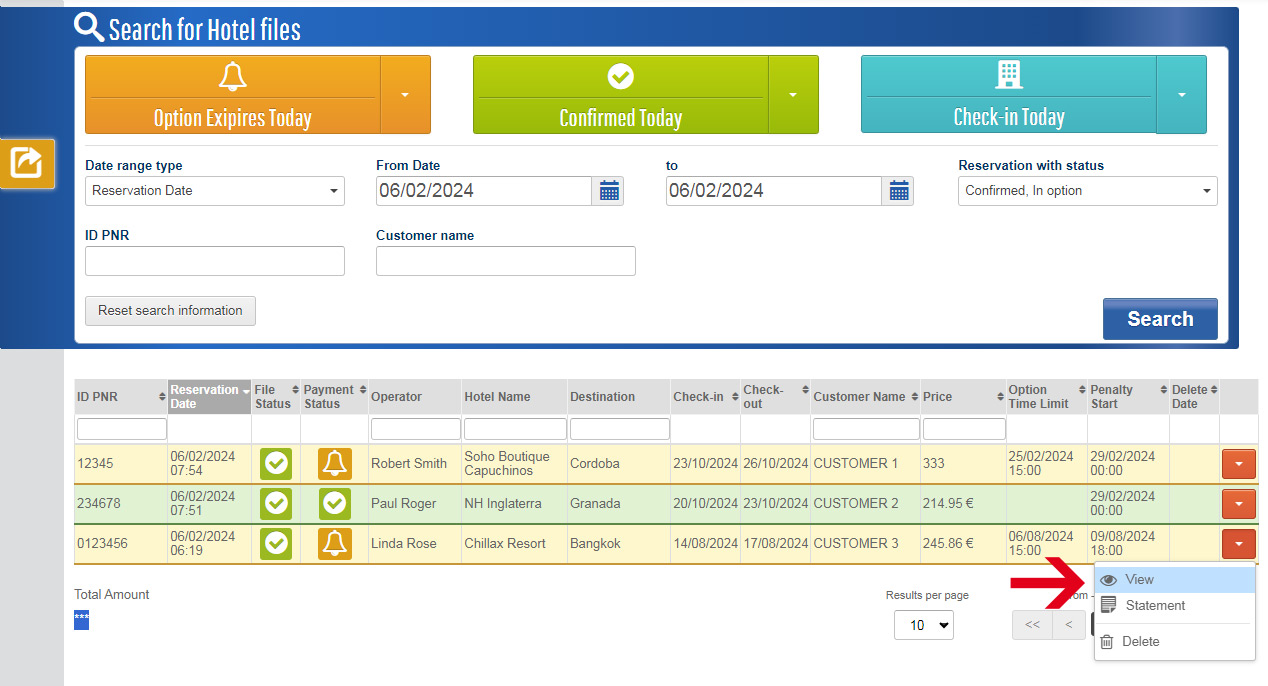1268x686 pixels.
Task: Click the orange export icon on left sidebar
Action: (x=27, y=162)
